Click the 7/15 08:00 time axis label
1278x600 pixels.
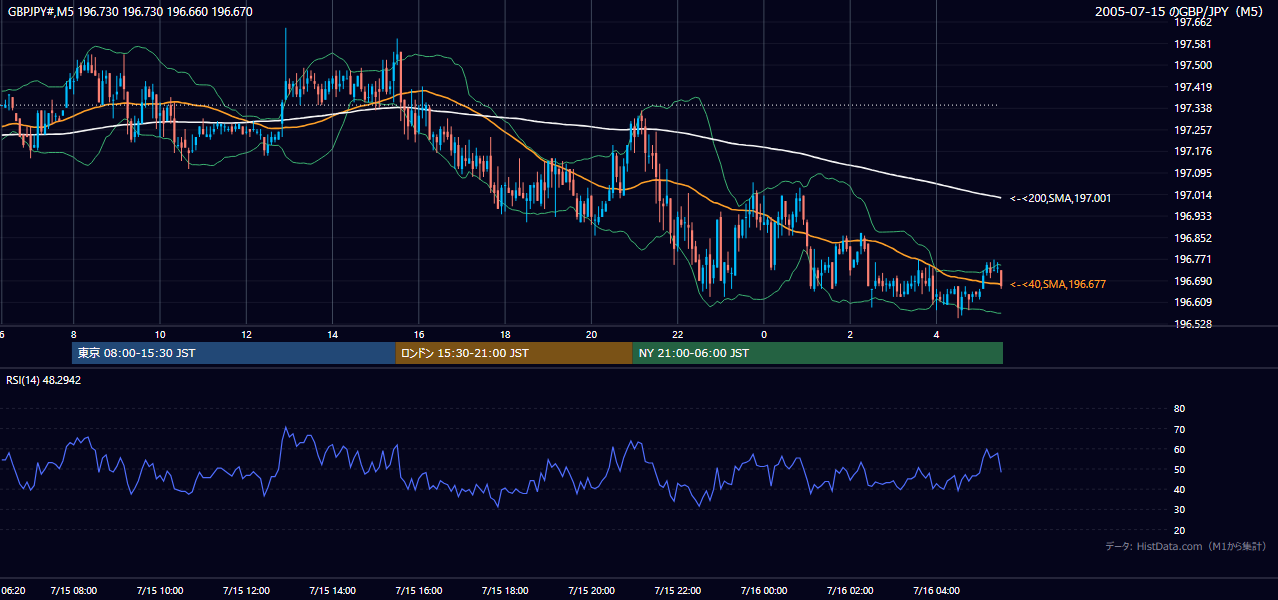coord(73,591)
